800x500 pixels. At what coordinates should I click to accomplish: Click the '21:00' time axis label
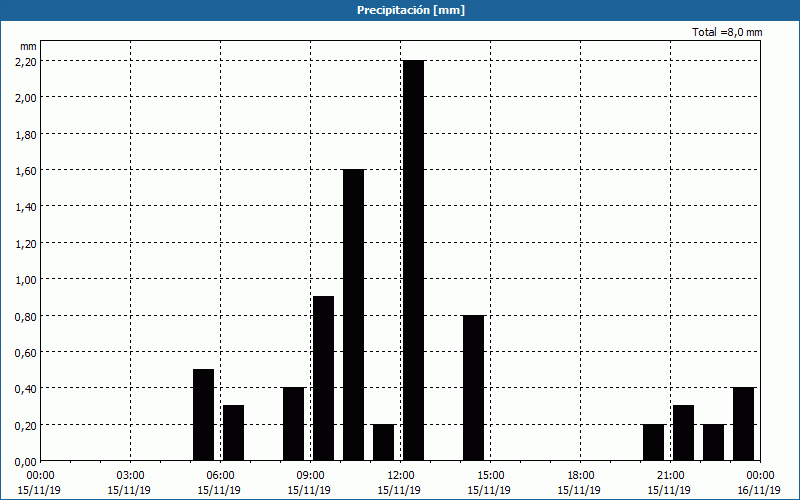(670, 476)
